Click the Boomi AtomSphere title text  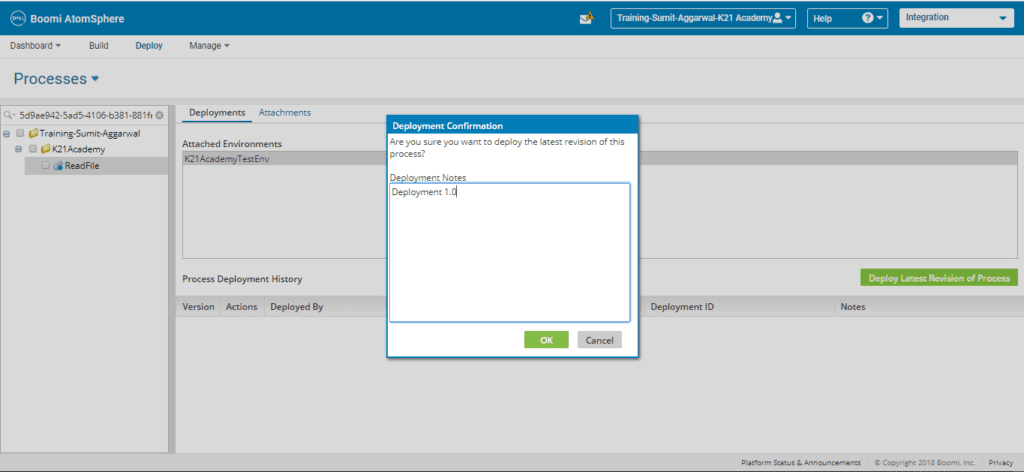click(x=78, y=19)
